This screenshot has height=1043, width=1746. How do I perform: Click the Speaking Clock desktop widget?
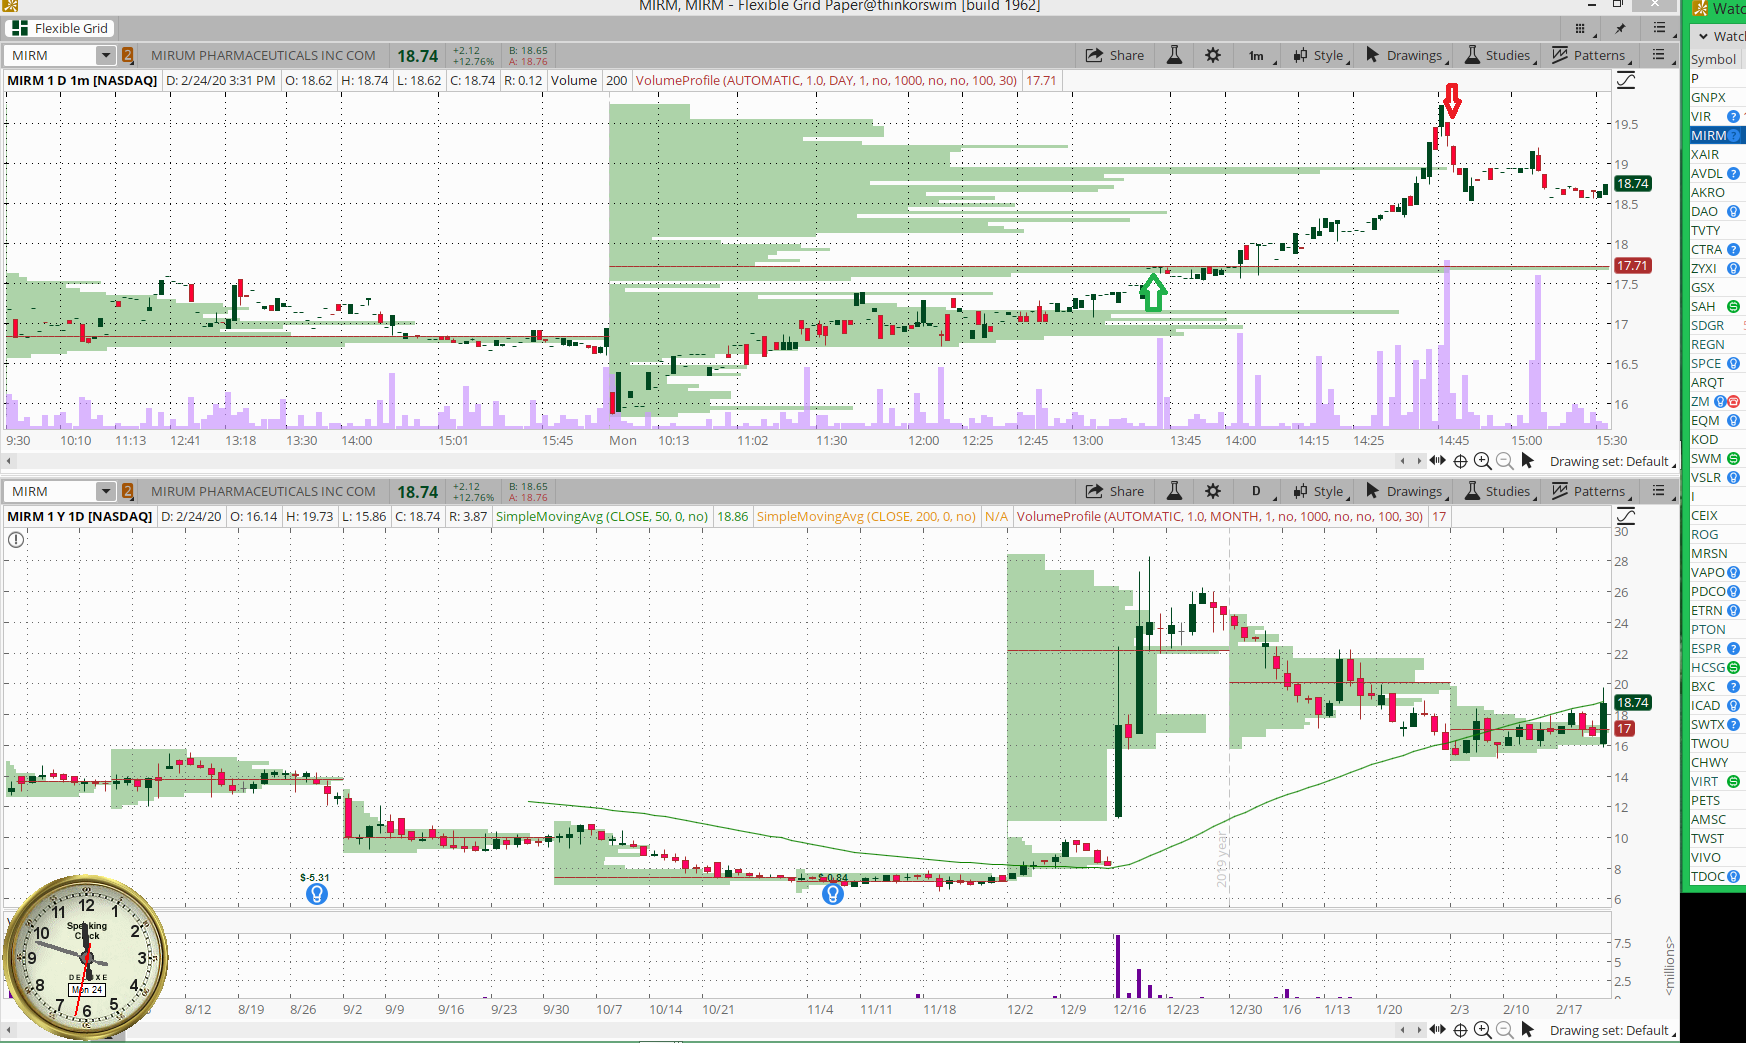86,958
